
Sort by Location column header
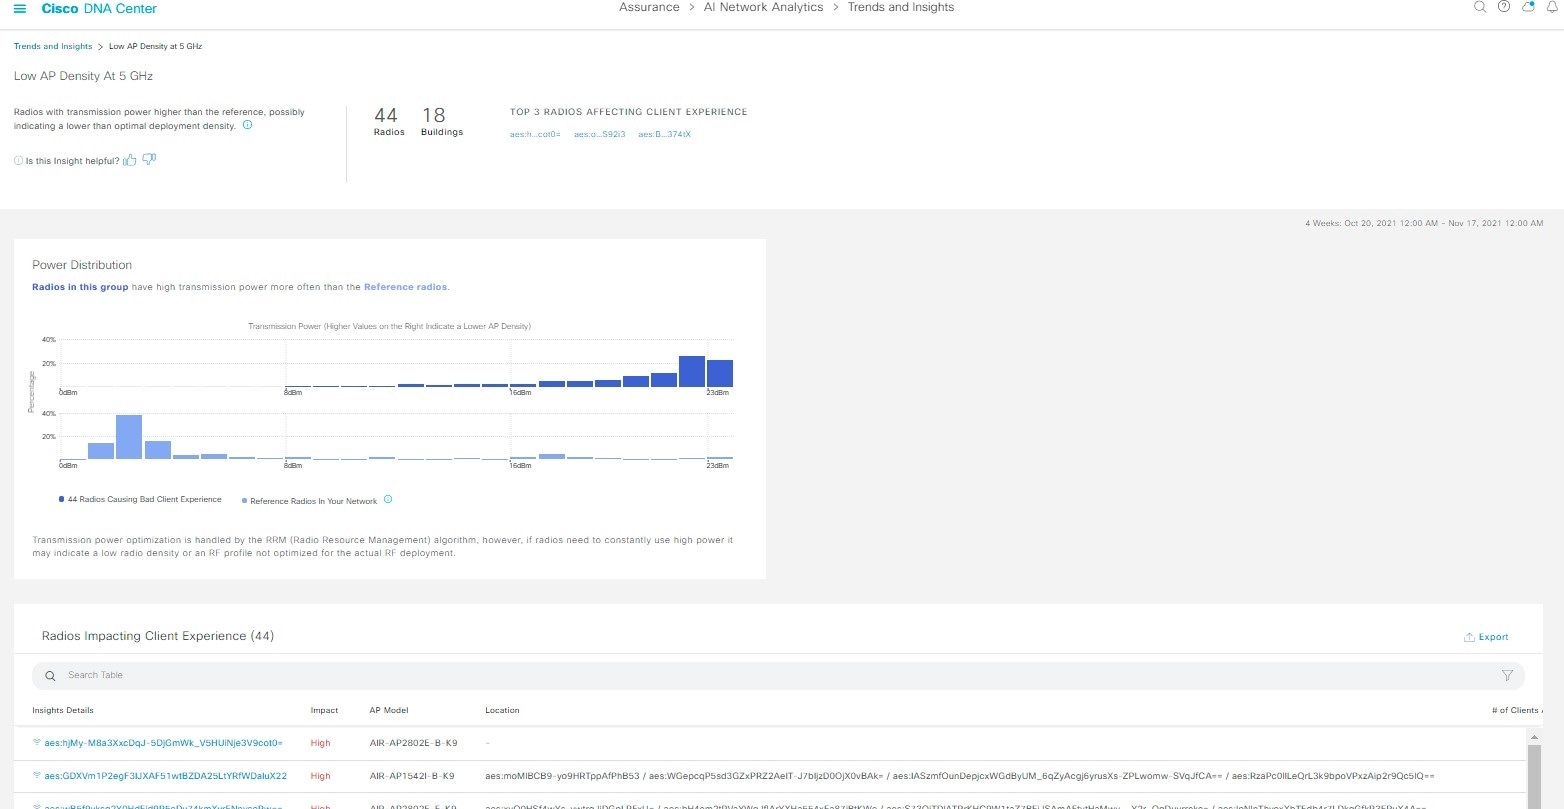click(502, 710)
